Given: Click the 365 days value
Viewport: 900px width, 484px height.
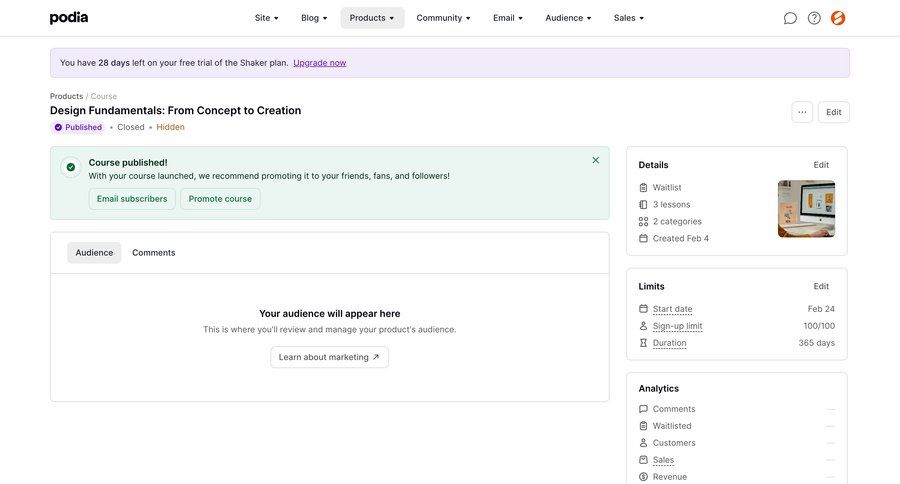Looking at the screenshot, I should [x=816, y=343].
